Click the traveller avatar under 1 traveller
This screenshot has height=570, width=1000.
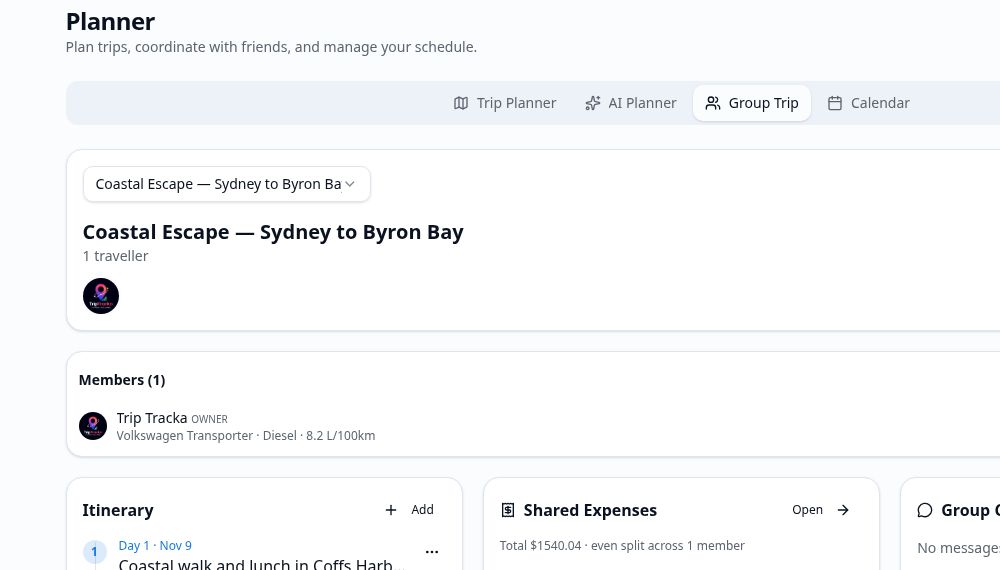tap(101, 296)
